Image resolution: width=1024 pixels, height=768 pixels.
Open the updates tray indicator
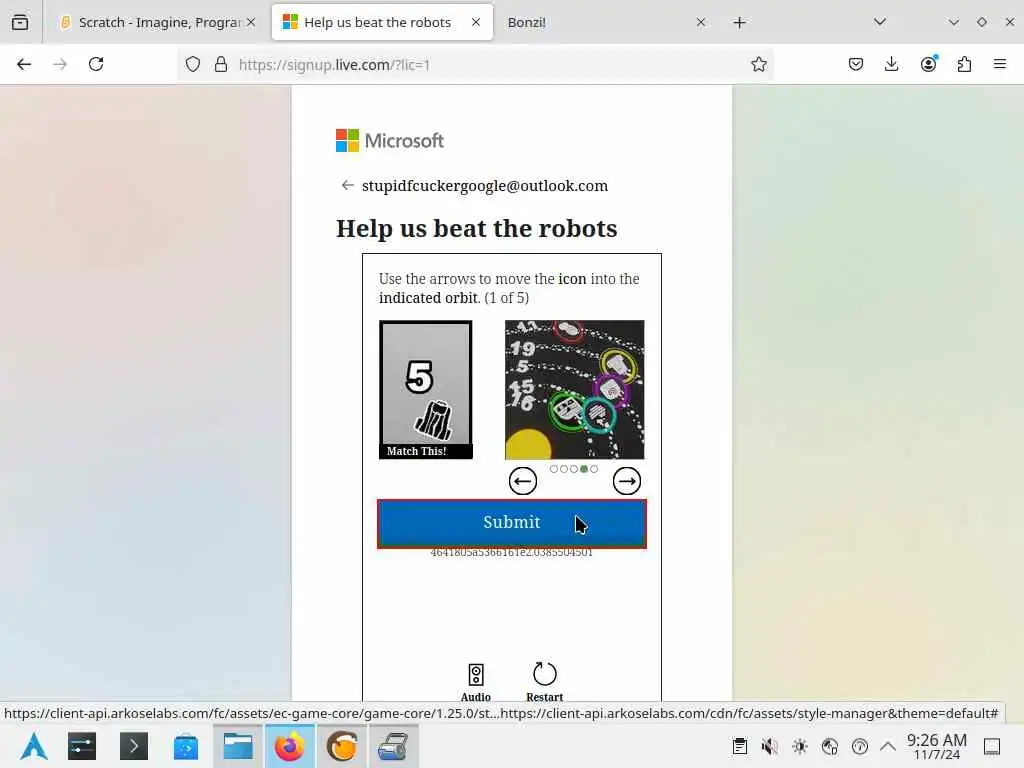pos(860,746)
